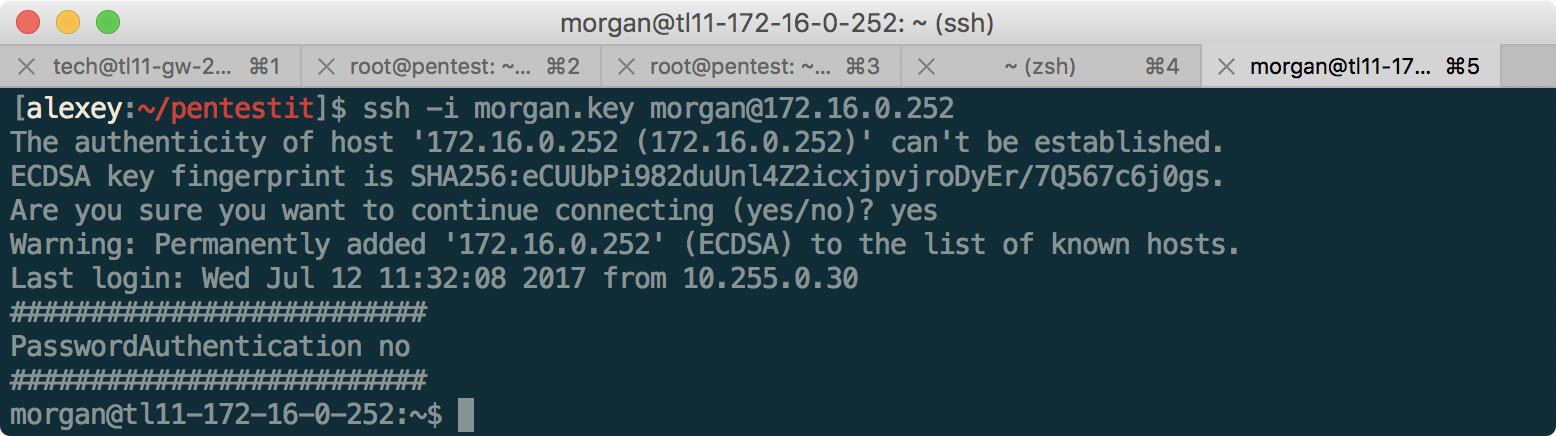This screenshot has height=436, width=1556.
Task: Switch to the root@pentest ⌘3 tab
Action: pos(740,67)
